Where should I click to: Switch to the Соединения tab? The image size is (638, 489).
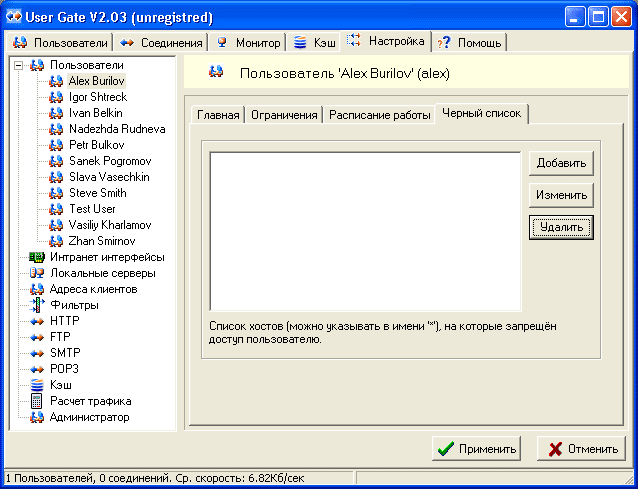click(161, 42)
